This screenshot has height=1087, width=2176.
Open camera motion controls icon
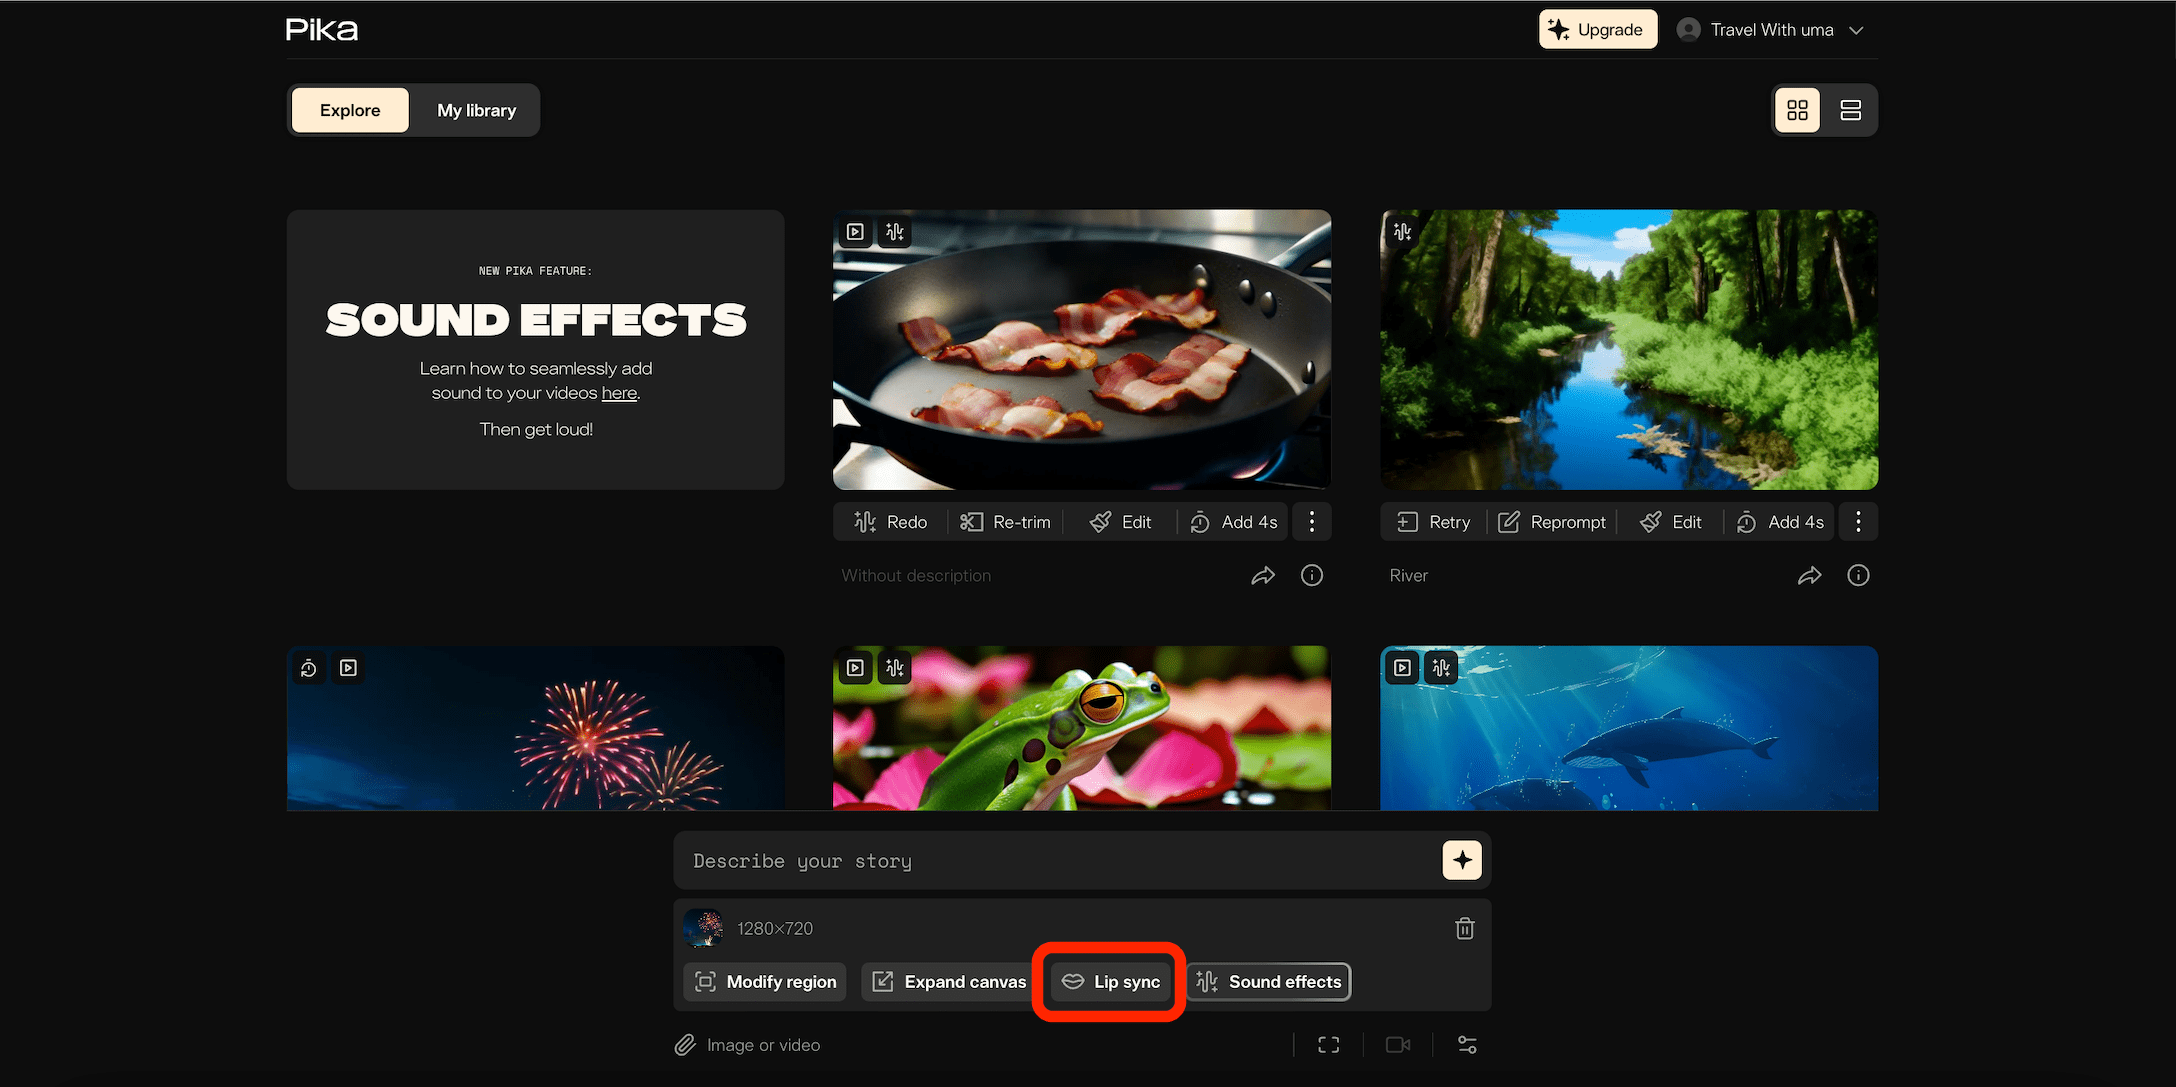coord(1397,1045)
